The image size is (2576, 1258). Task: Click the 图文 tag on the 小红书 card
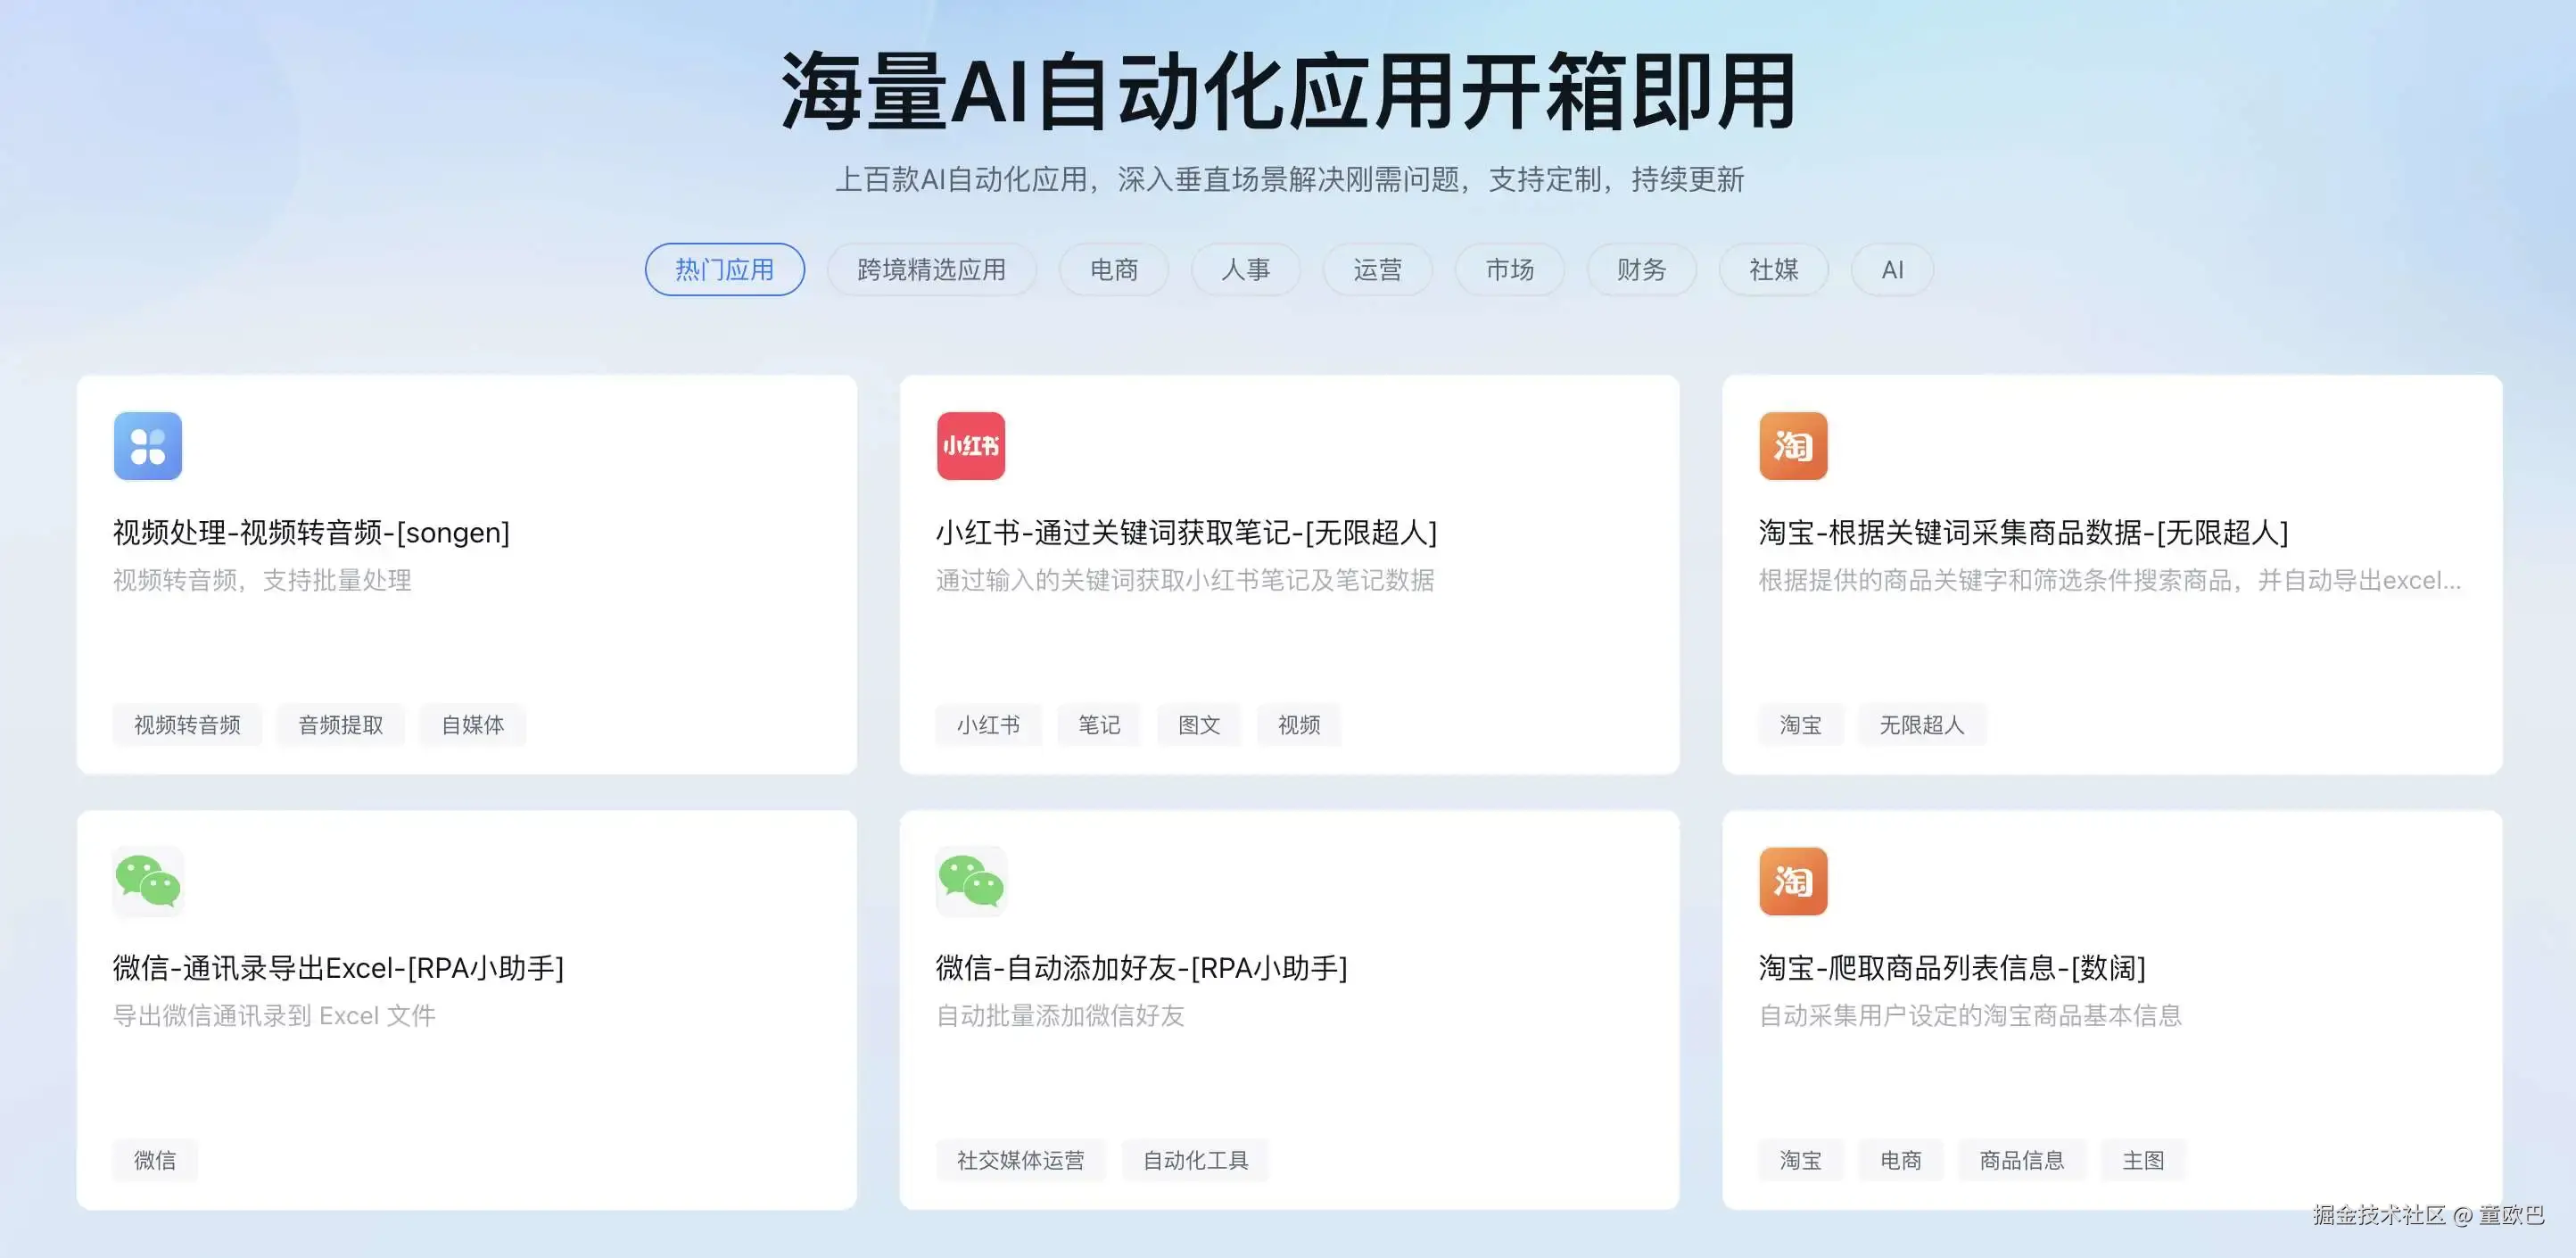pyautogui.click(x=1199, y=725)
